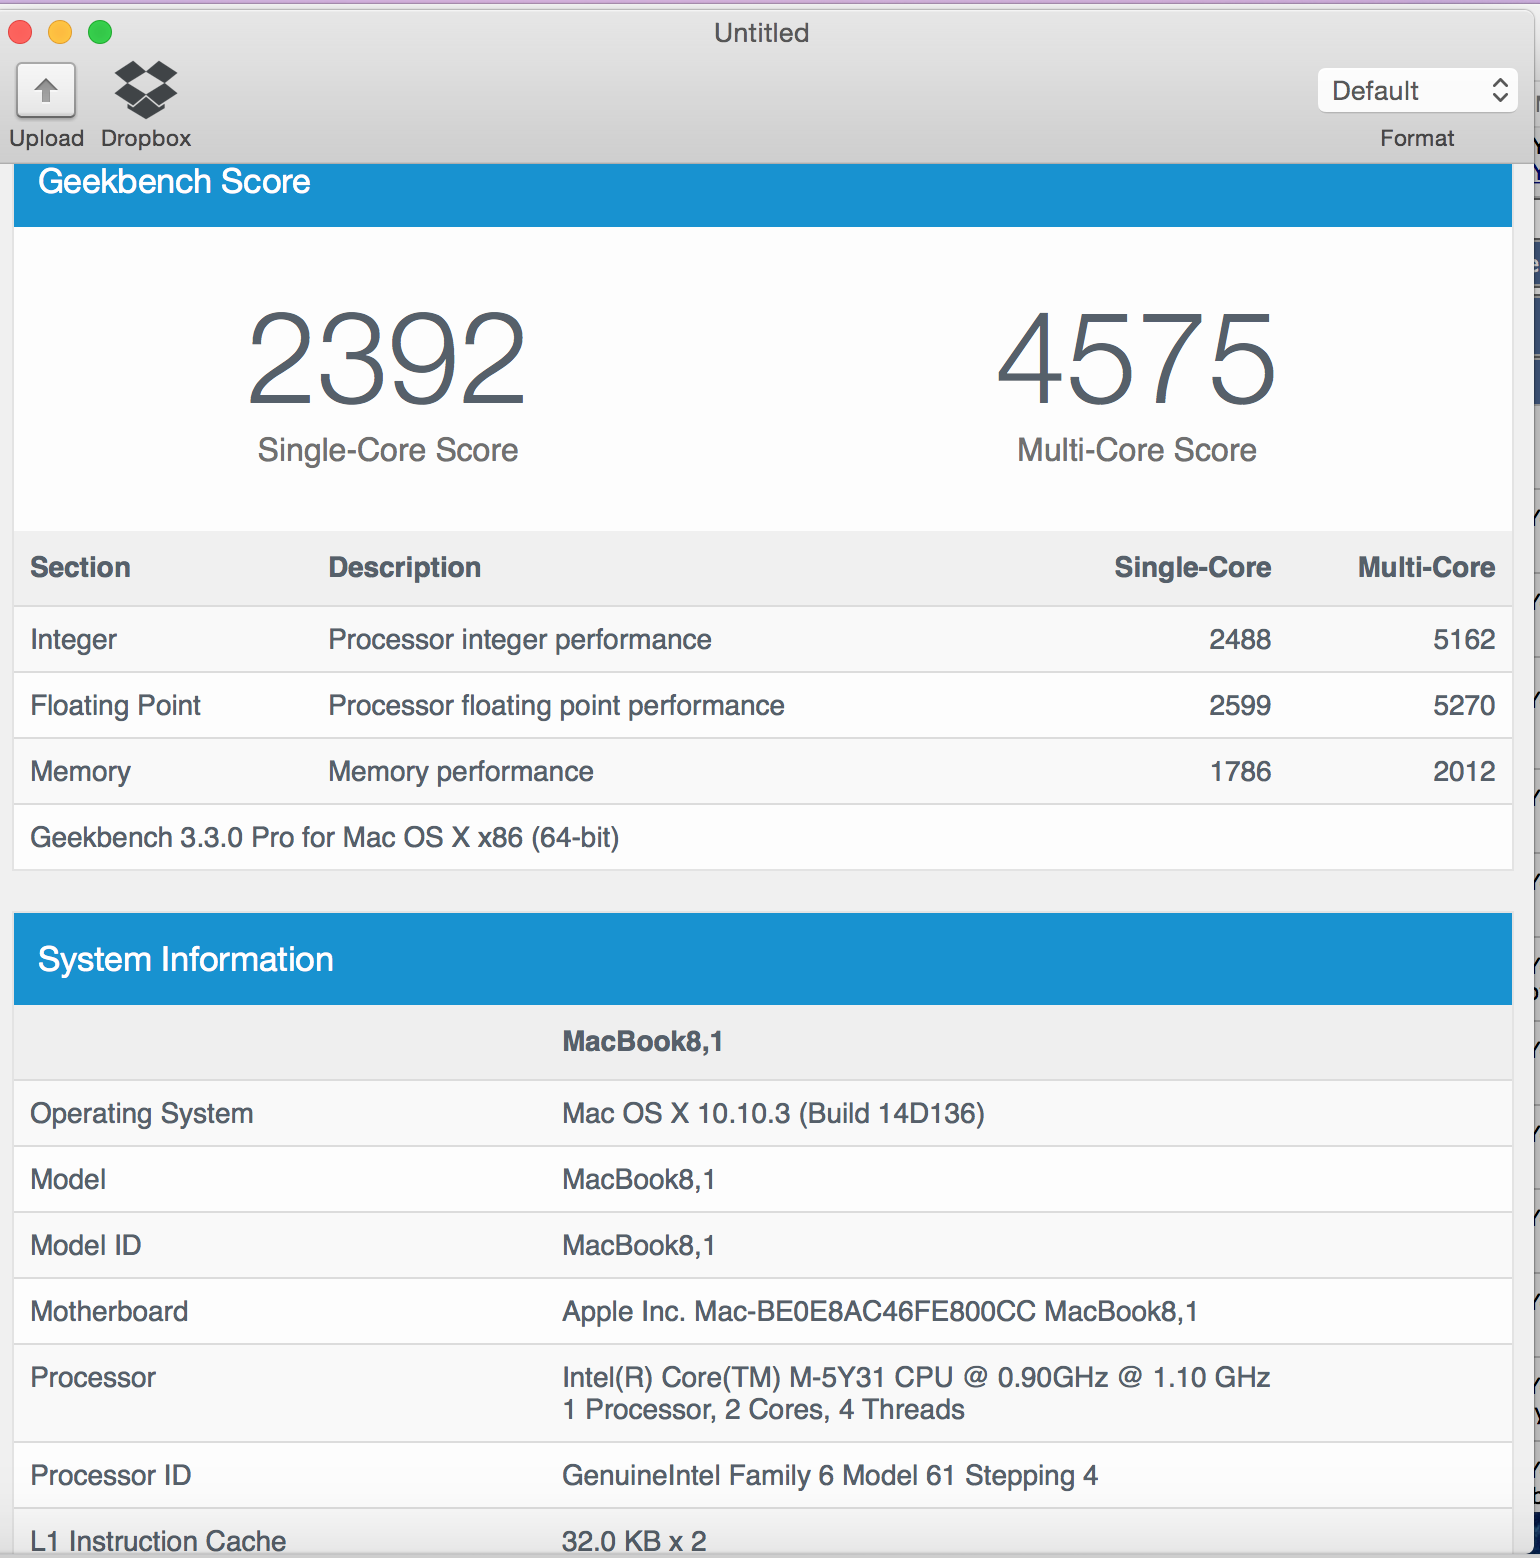Image resolution: width=1540 pixels, height=1558 pixels.
Task: Click the Single-Core Score label
Action: [388, 450]
